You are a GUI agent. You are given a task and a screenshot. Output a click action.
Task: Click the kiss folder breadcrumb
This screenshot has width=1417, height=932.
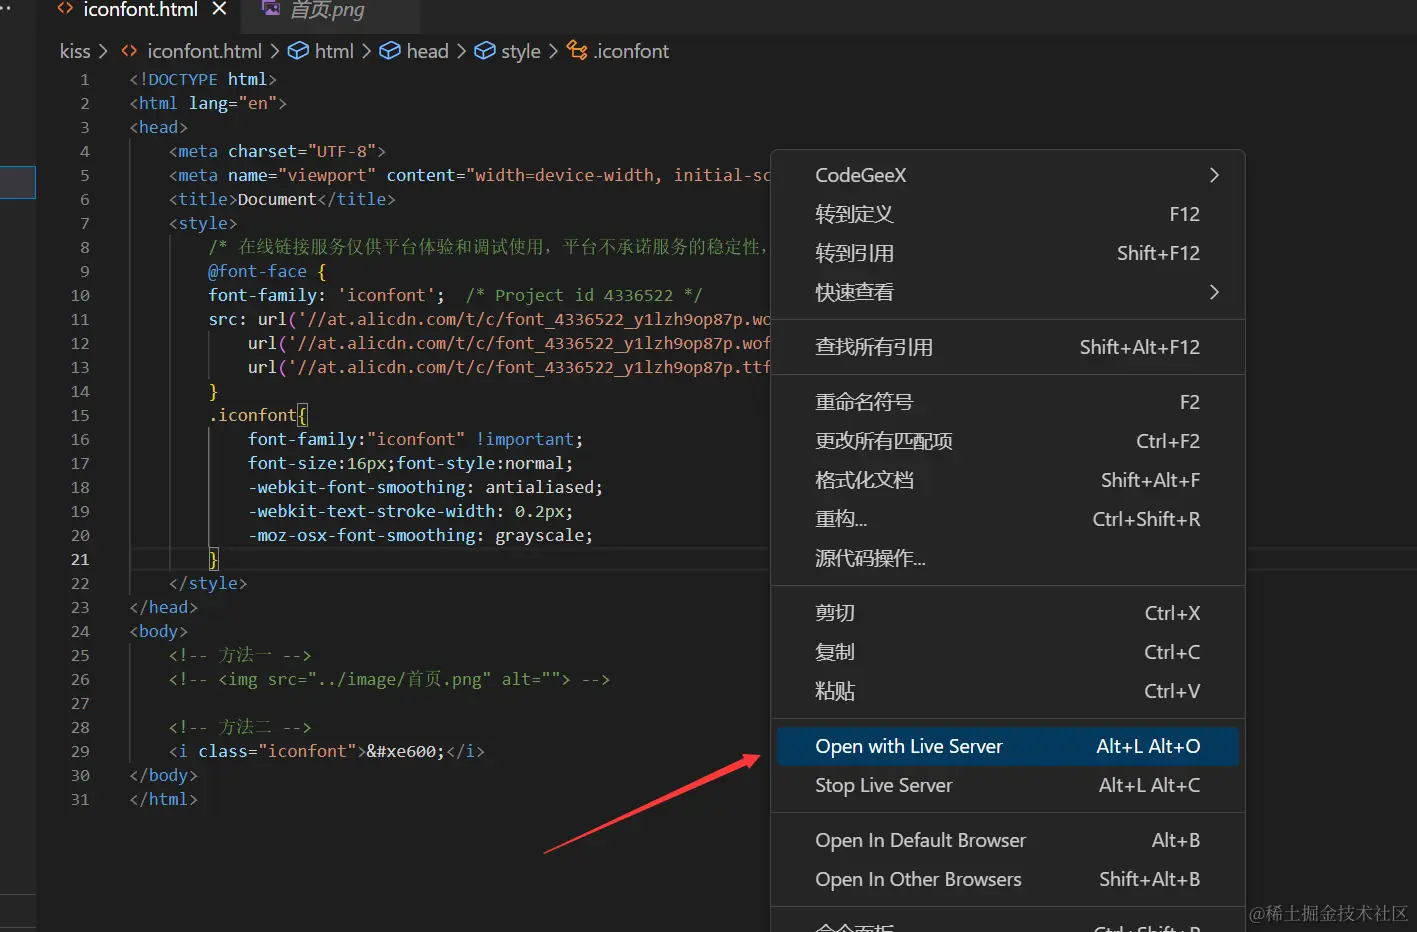coord(75,51)
